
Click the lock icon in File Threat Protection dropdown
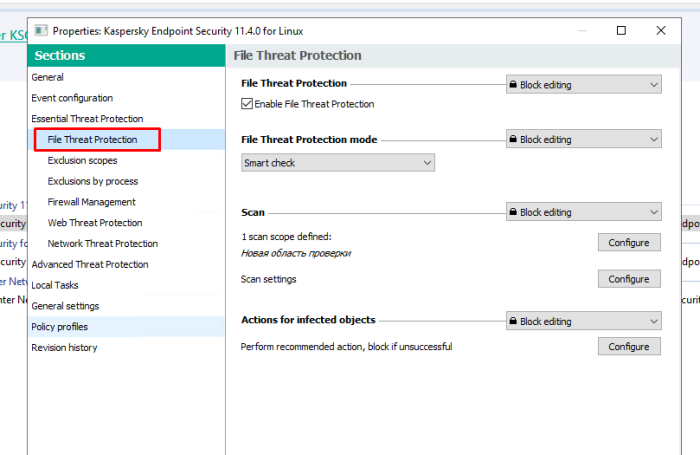513,84
